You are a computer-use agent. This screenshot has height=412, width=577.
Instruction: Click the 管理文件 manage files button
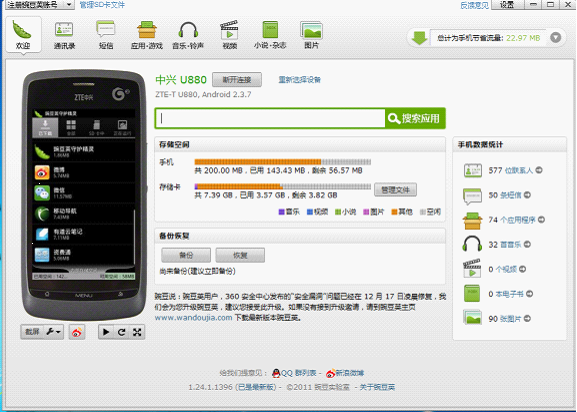pos(395,190)
